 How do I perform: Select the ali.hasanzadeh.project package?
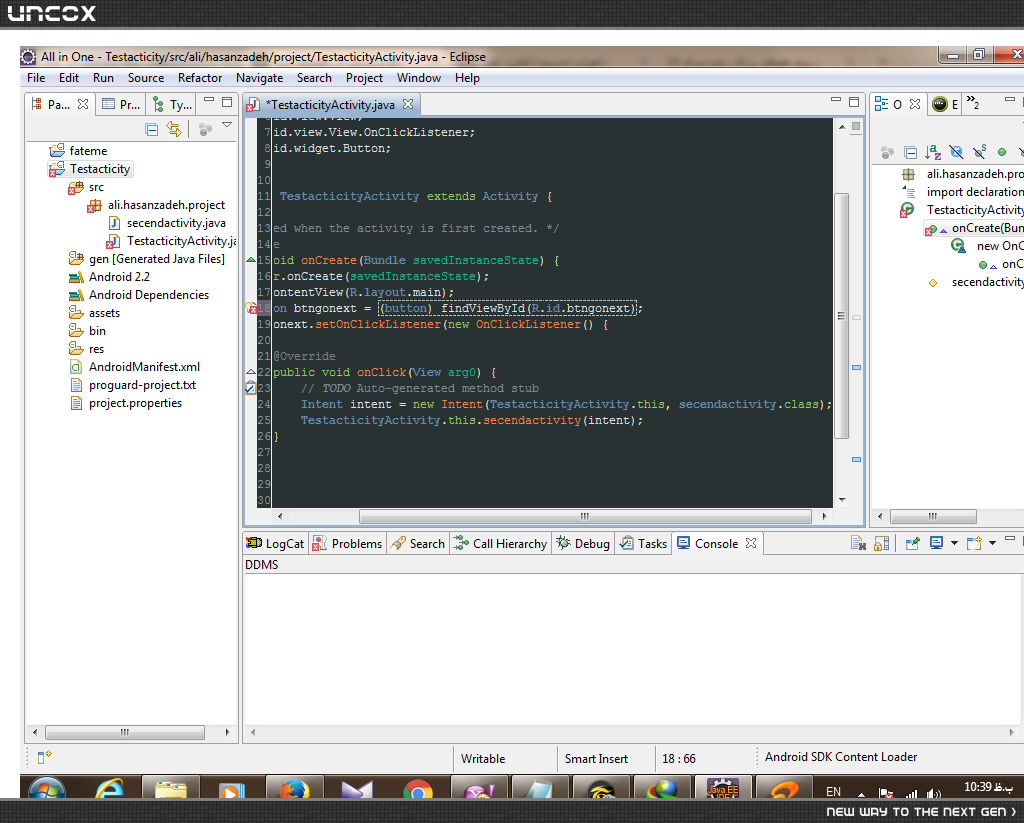tap(167, 205)
